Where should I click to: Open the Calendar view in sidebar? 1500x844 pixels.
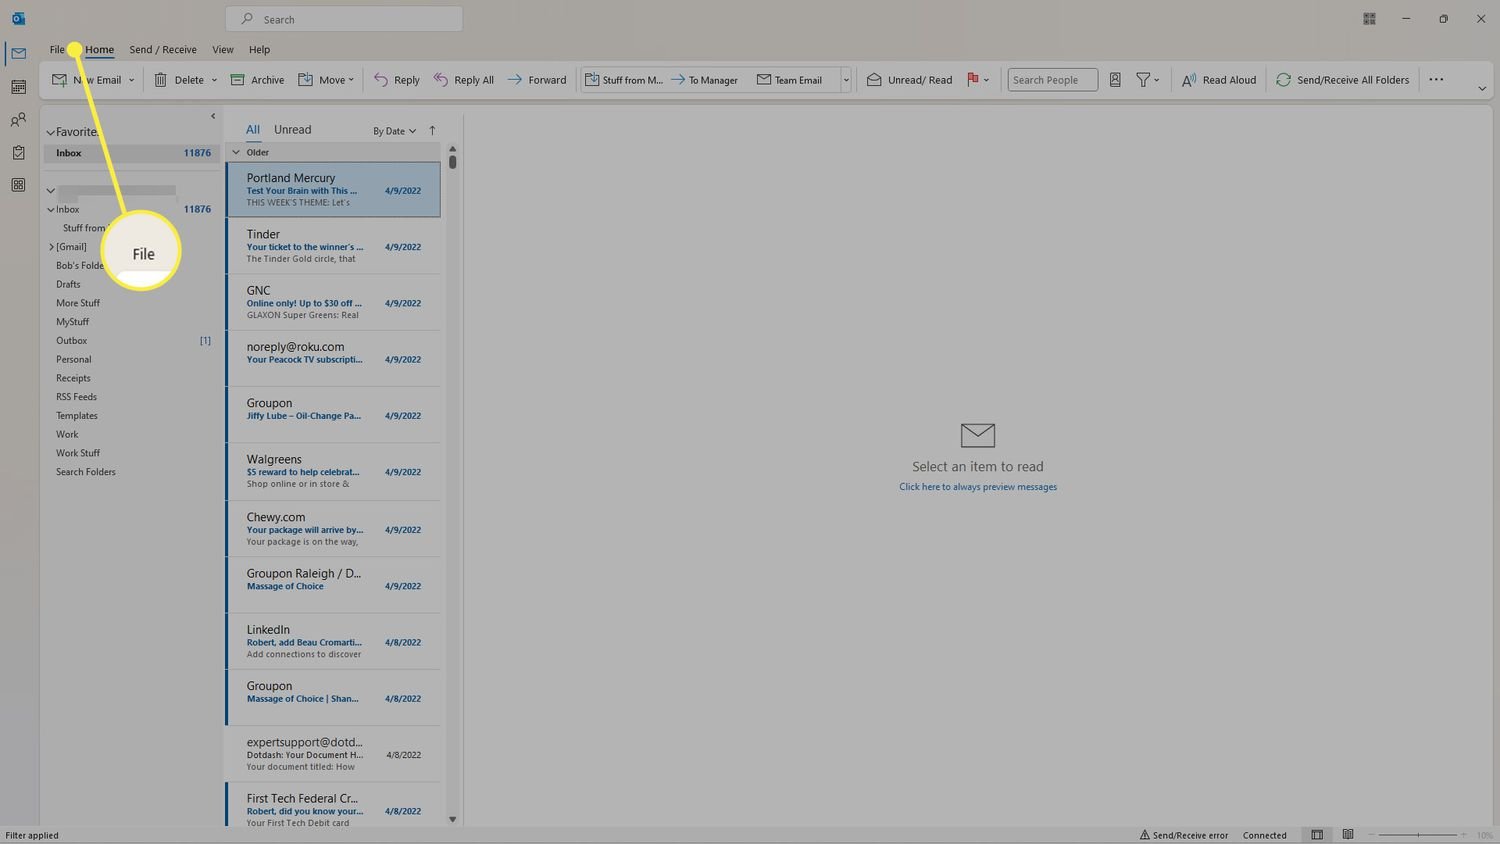coord(18,87)
